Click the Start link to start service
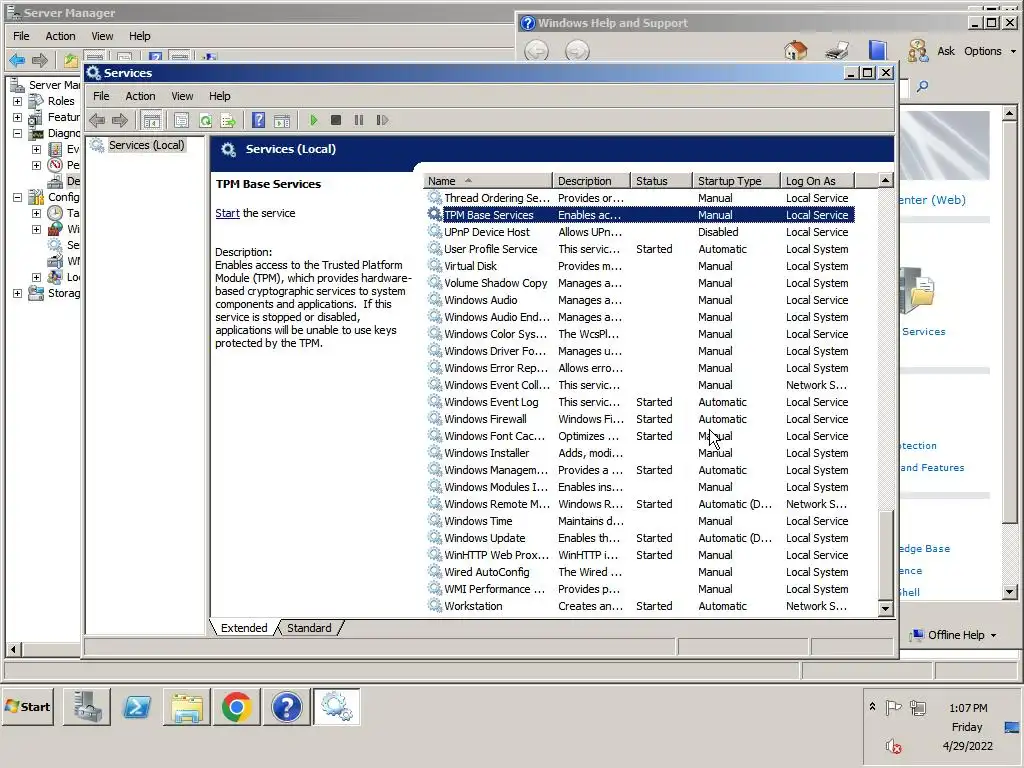Screen dimensions: 1024x768 point(227,213)
